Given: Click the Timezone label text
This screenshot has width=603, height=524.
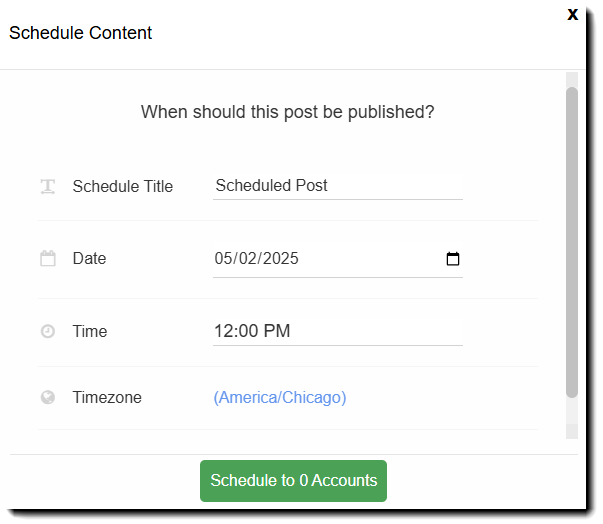Looking at the screenshot, I should click(x=107, y=397).
